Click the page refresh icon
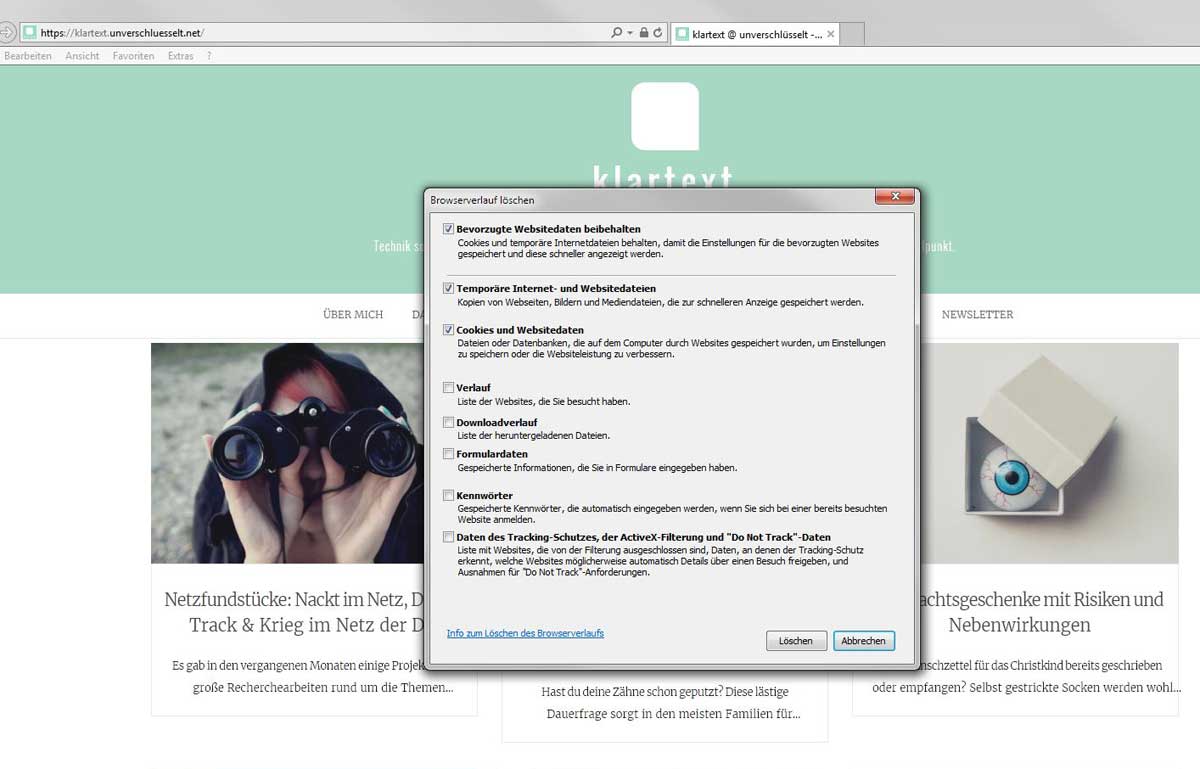 click(x=657, y=33)
